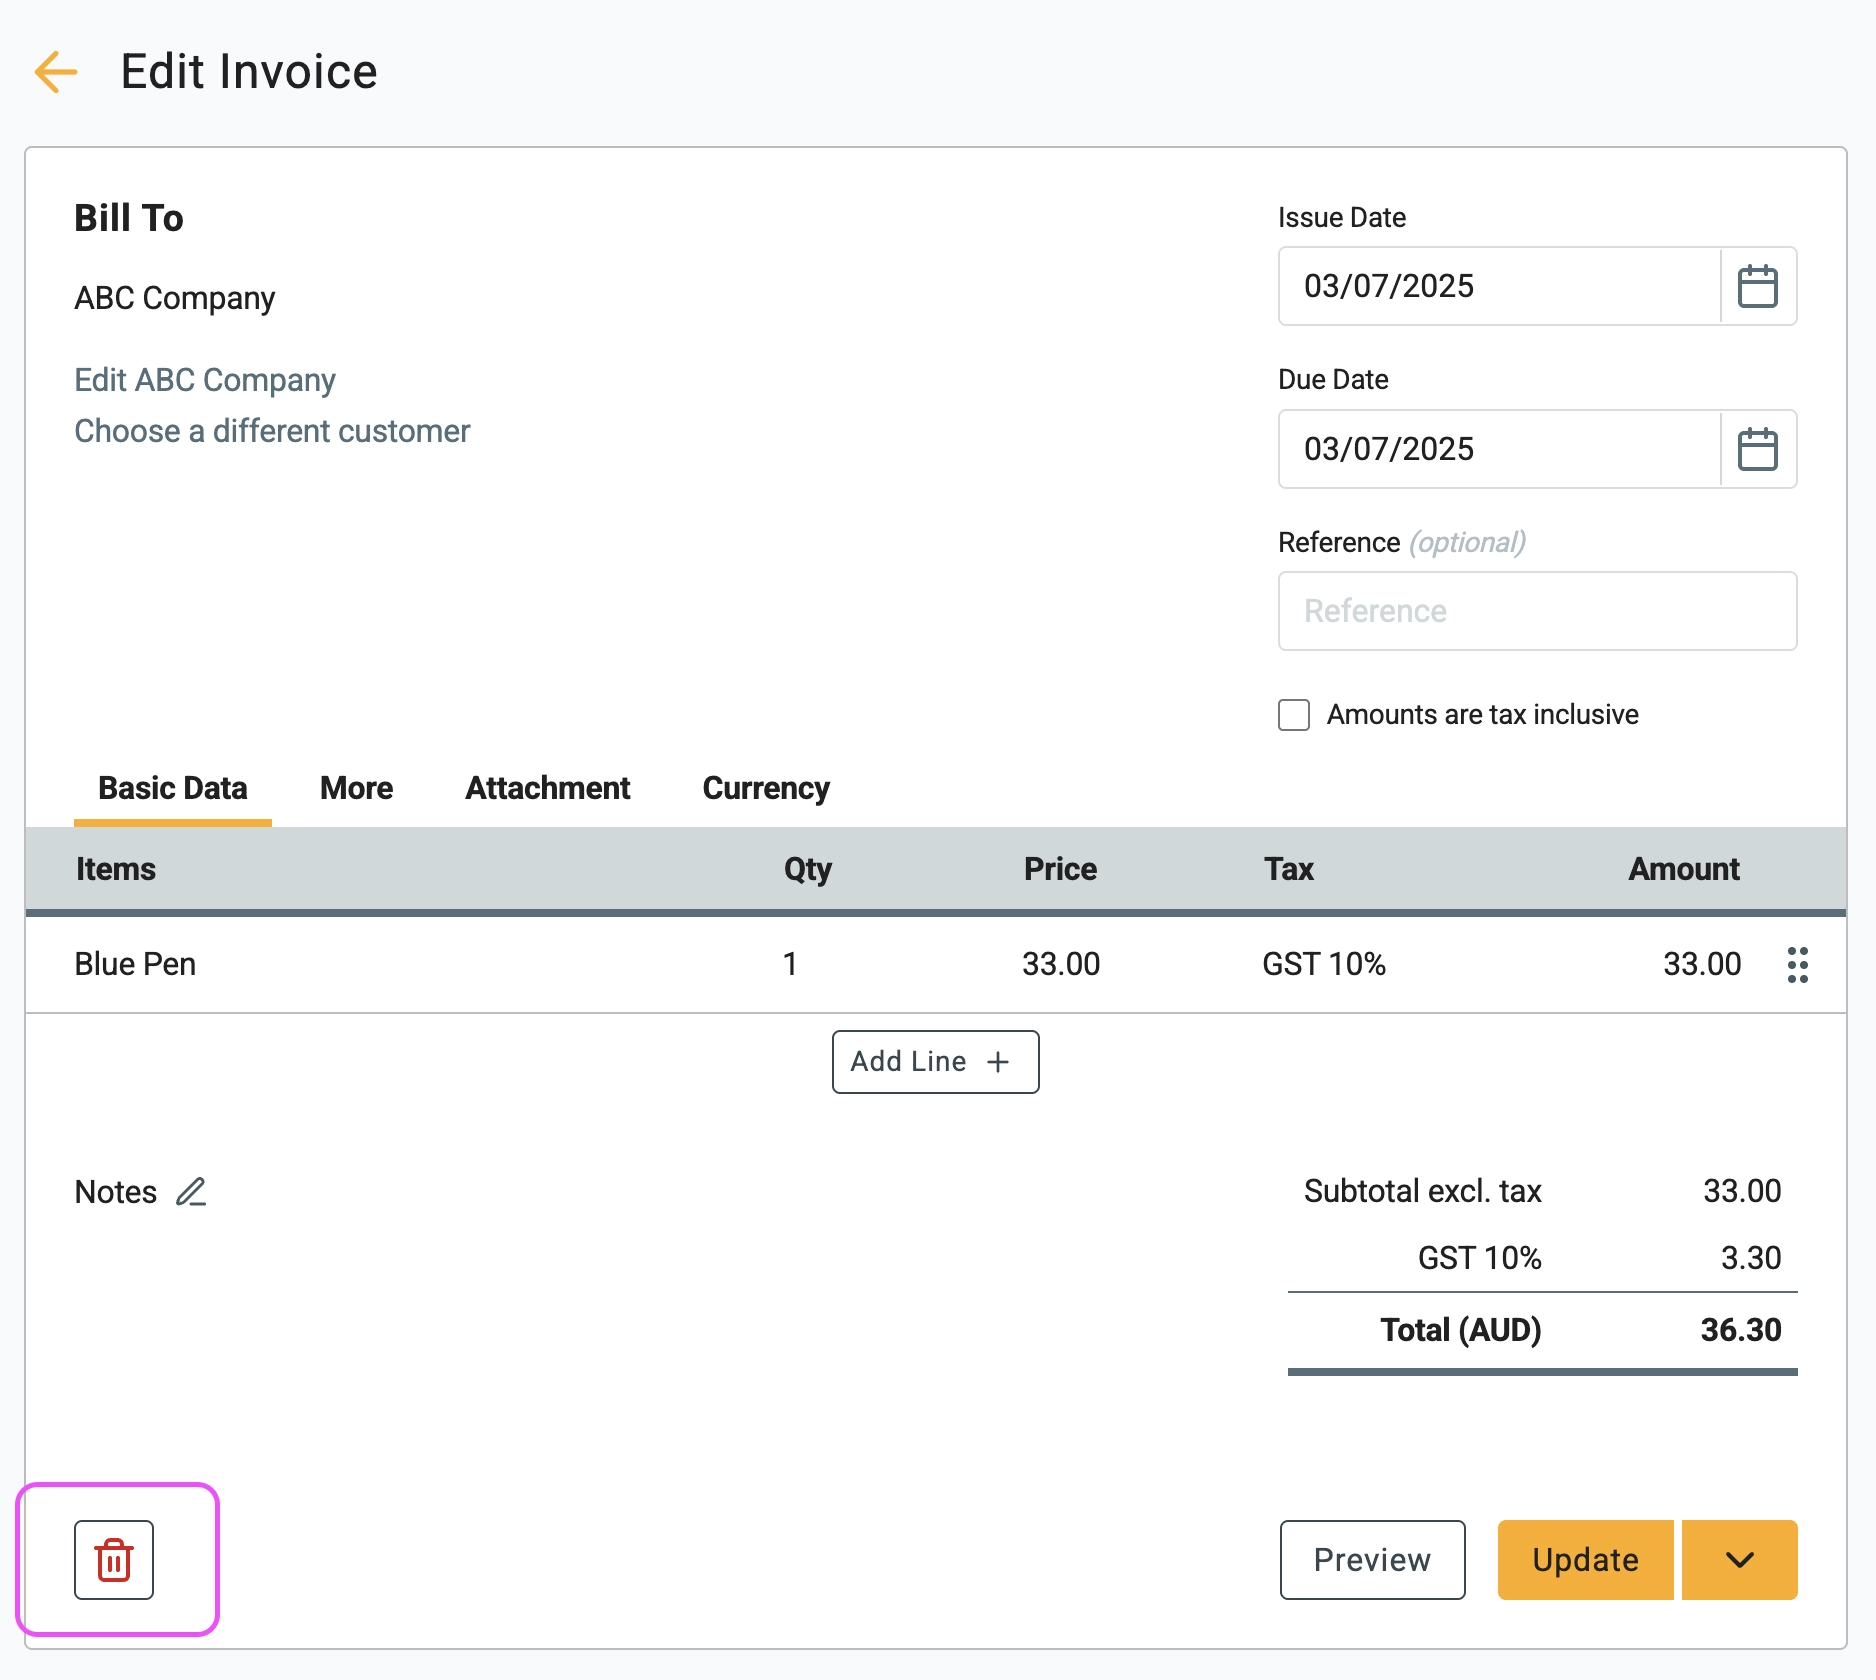This screenshot has width=1876, height=1680.
Task: Click the Price column header
Action: (1060, 869)
